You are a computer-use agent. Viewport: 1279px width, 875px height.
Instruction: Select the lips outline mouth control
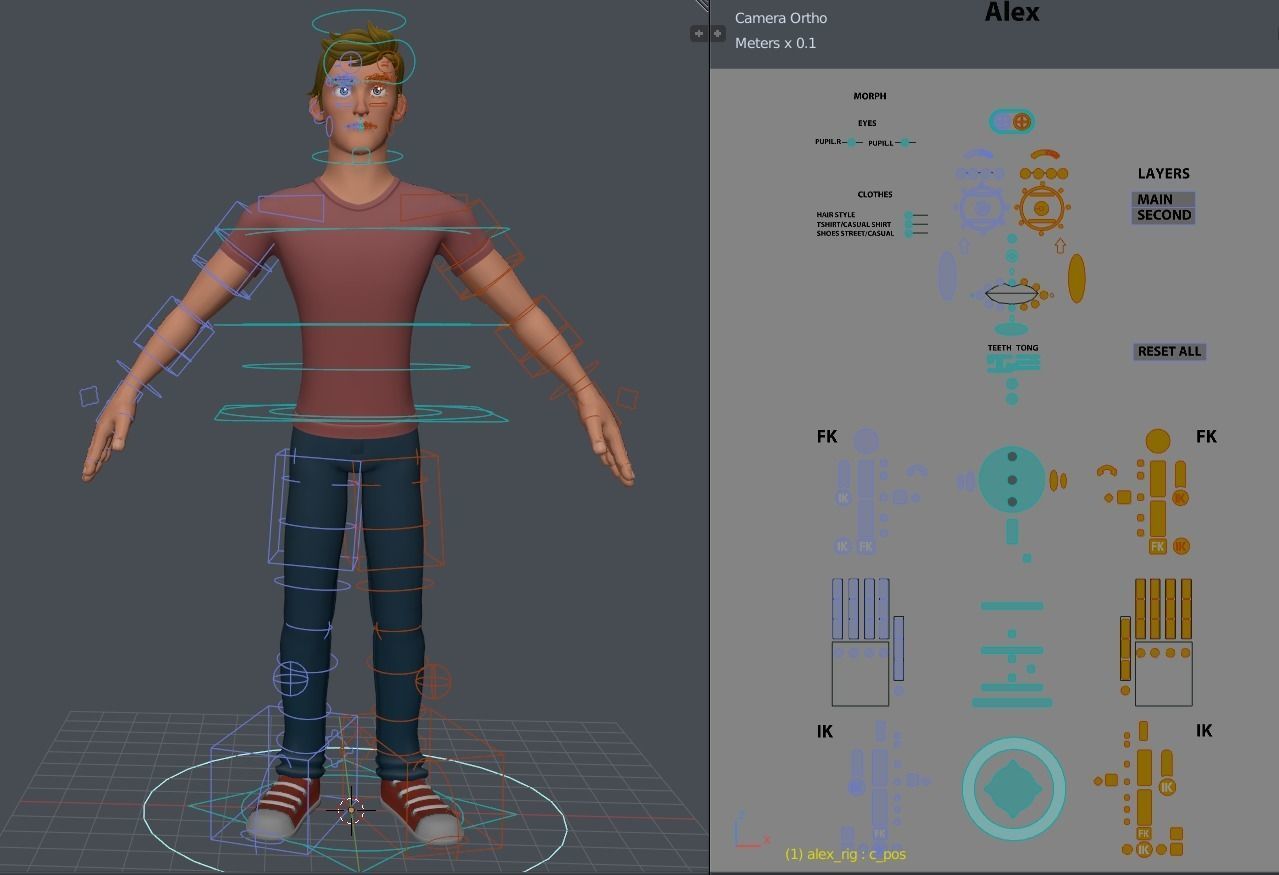[x=1011, y=294]
